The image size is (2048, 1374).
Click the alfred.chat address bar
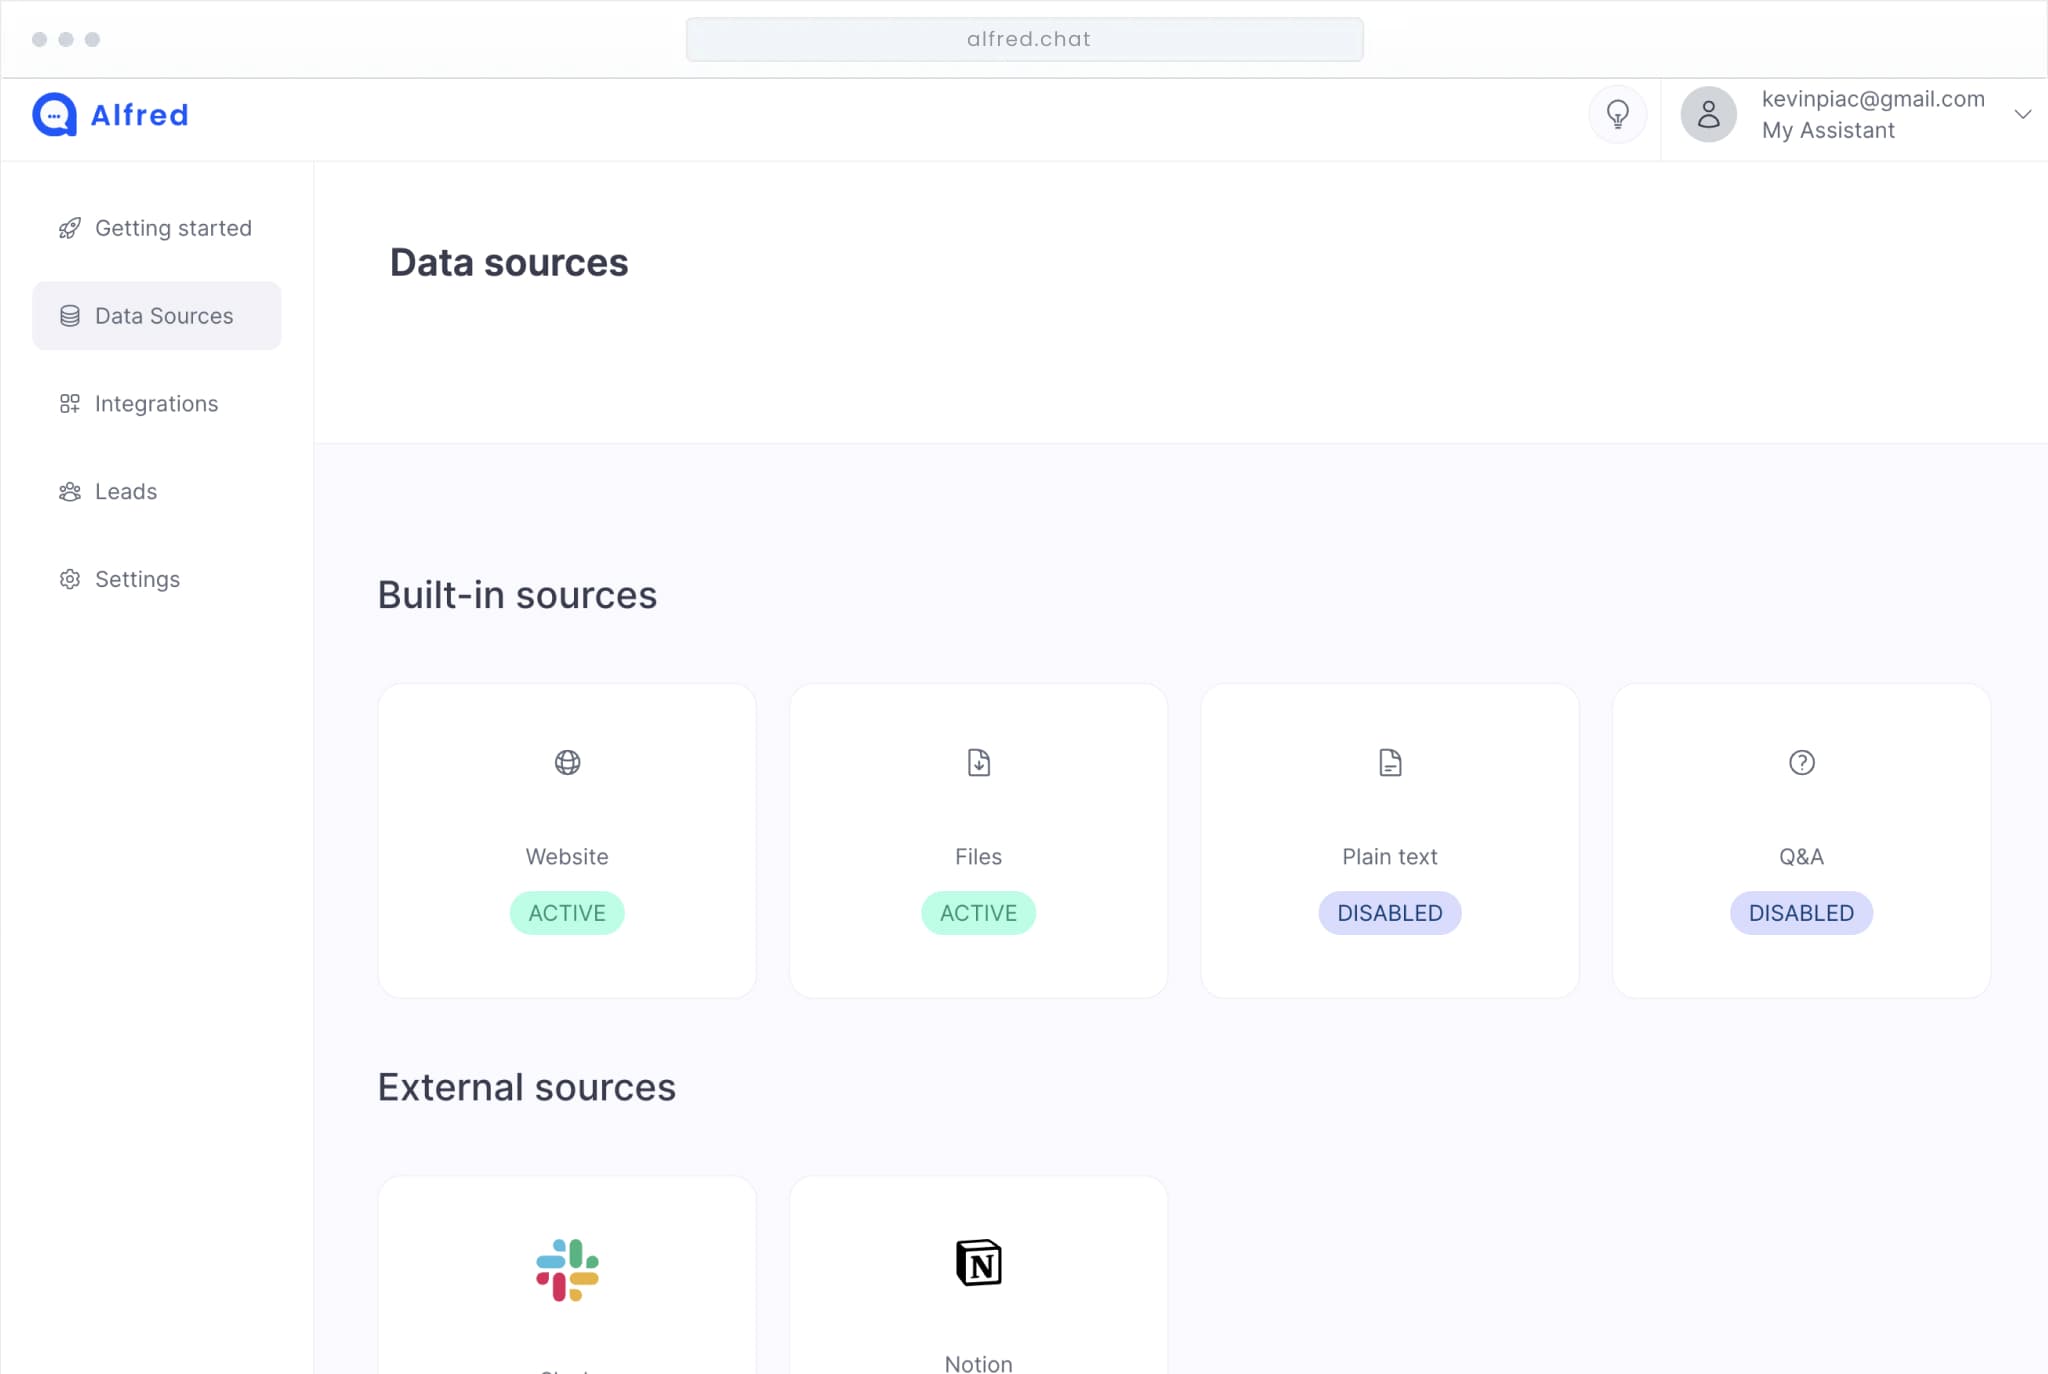click(1024, 39)
